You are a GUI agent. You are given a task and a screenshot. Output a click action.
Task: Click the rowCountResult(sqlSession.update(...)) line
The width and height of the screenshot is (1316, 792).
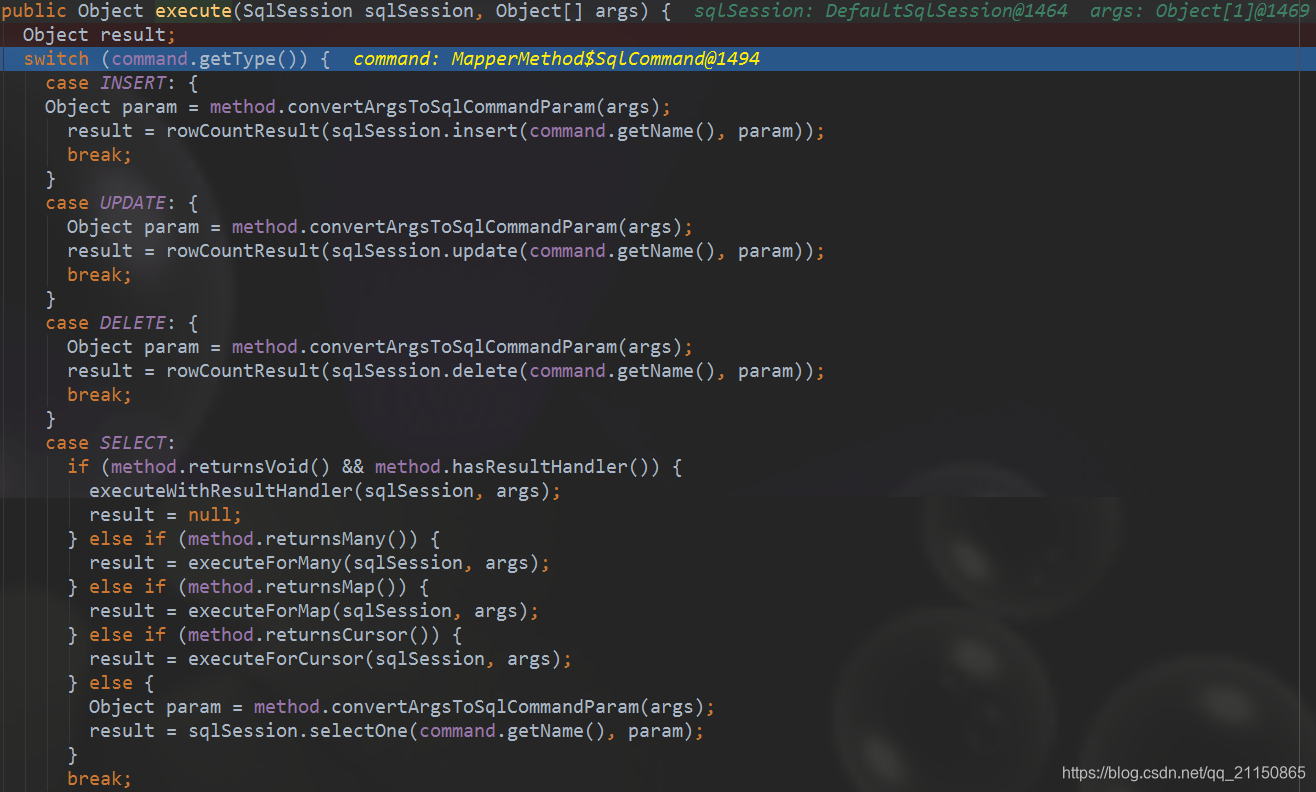446,251
